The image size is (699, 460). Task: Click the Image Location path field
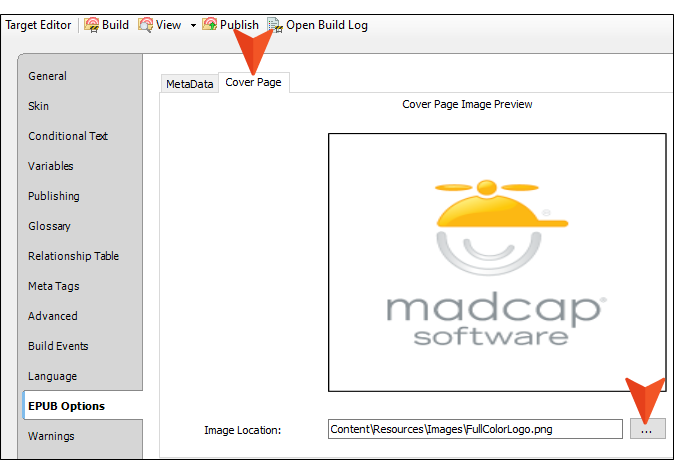[475, 429]
